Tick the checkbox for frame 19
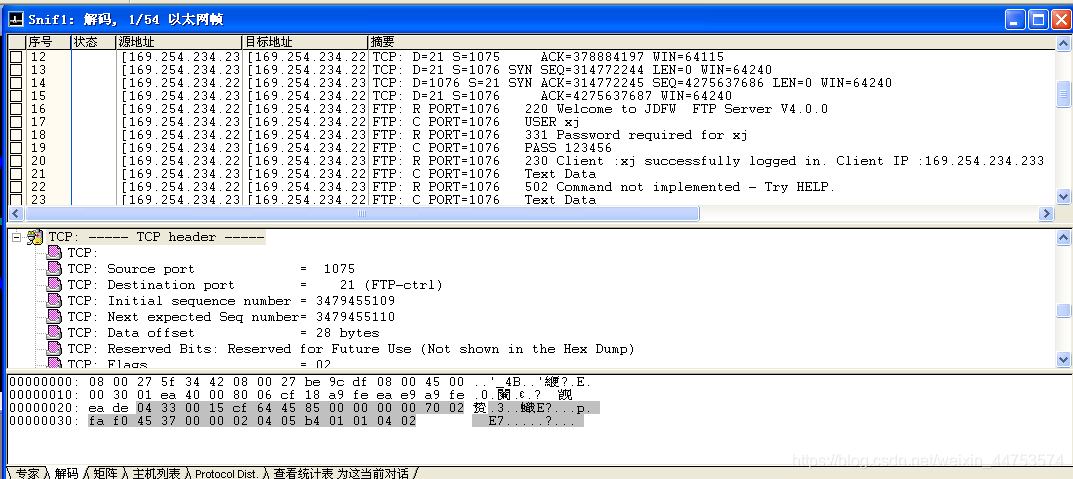This screenshot has width=1073, height=479. [x=16, y=148]
